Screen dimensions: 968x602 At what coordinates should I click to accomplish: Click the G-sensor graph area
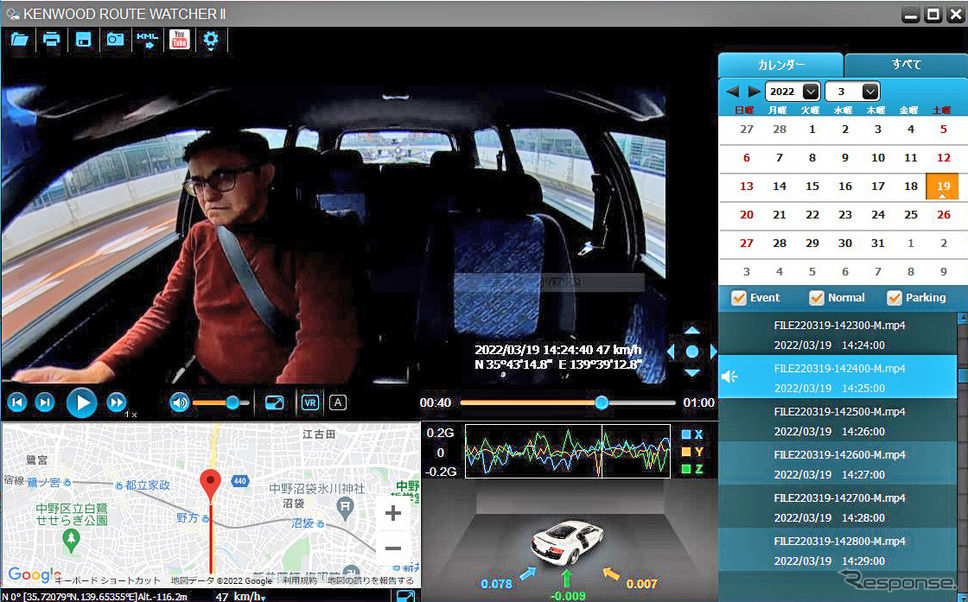click(x=568, y=451)
